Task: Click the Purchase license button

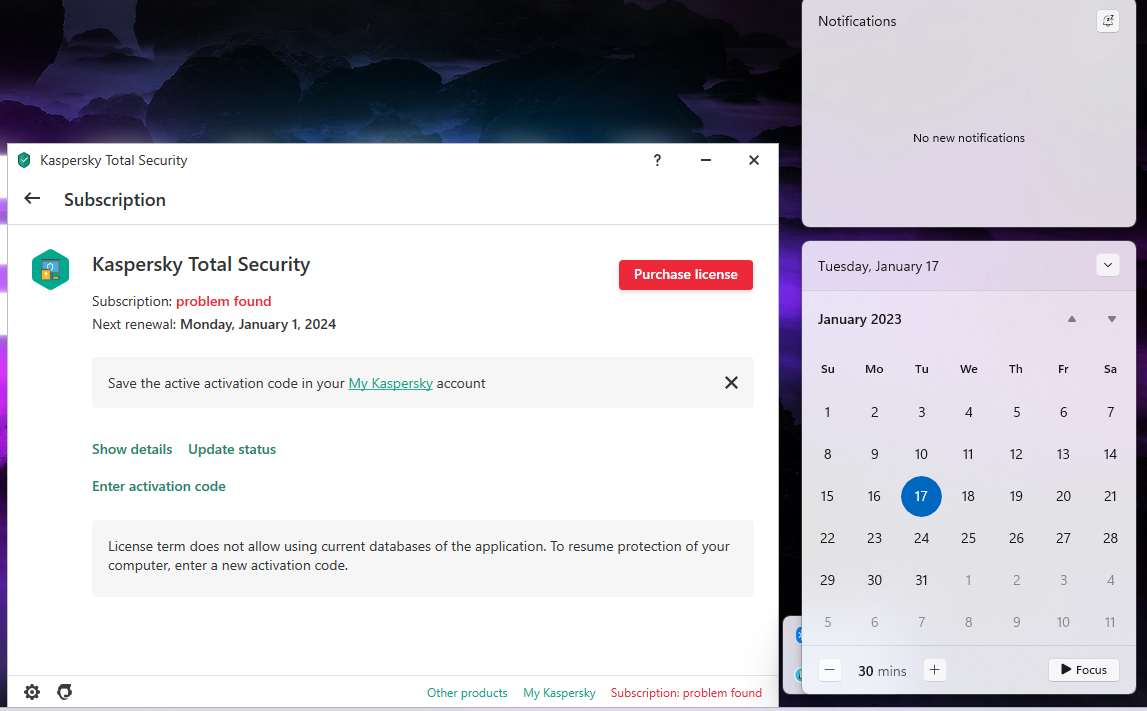Action: (x=685, y=275)
